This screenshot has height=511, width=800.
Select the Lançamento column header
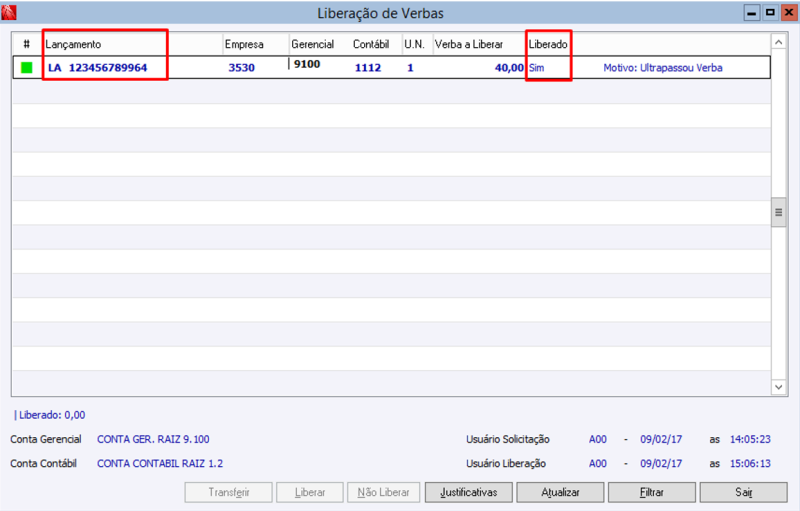pos(73,44)
